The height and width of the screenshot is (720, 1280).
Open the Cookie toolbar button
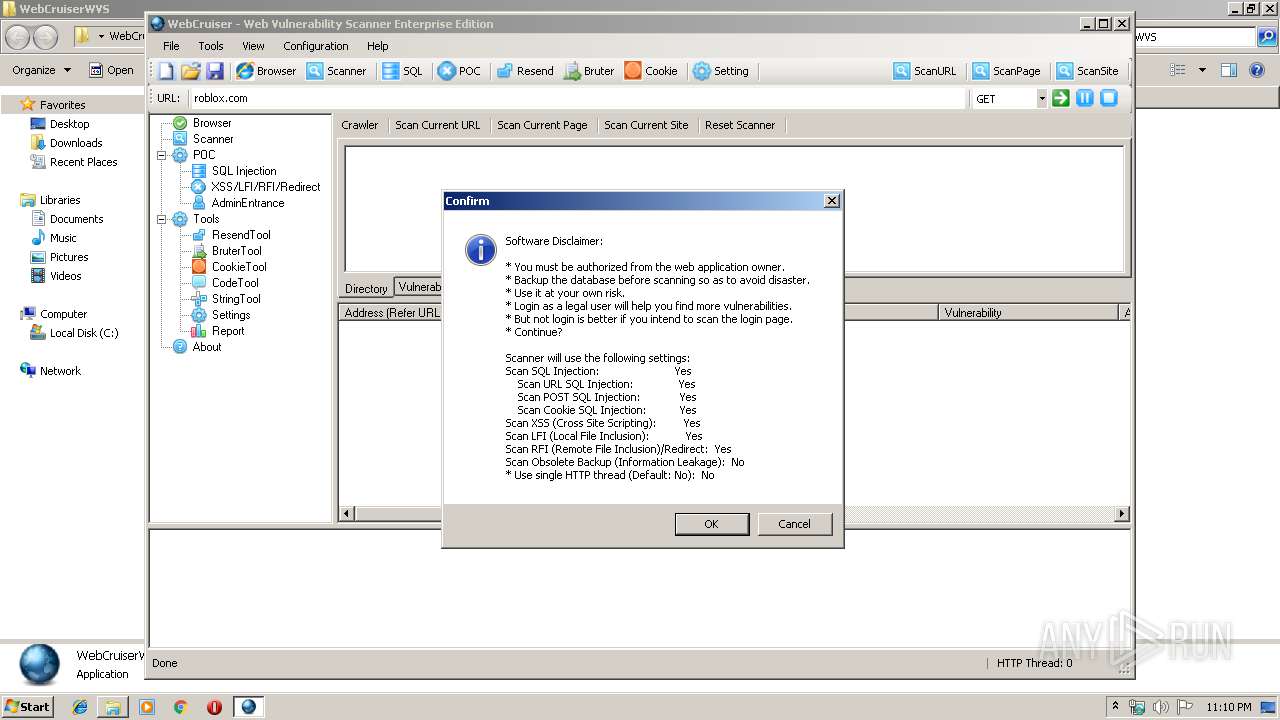click(651, 71)
